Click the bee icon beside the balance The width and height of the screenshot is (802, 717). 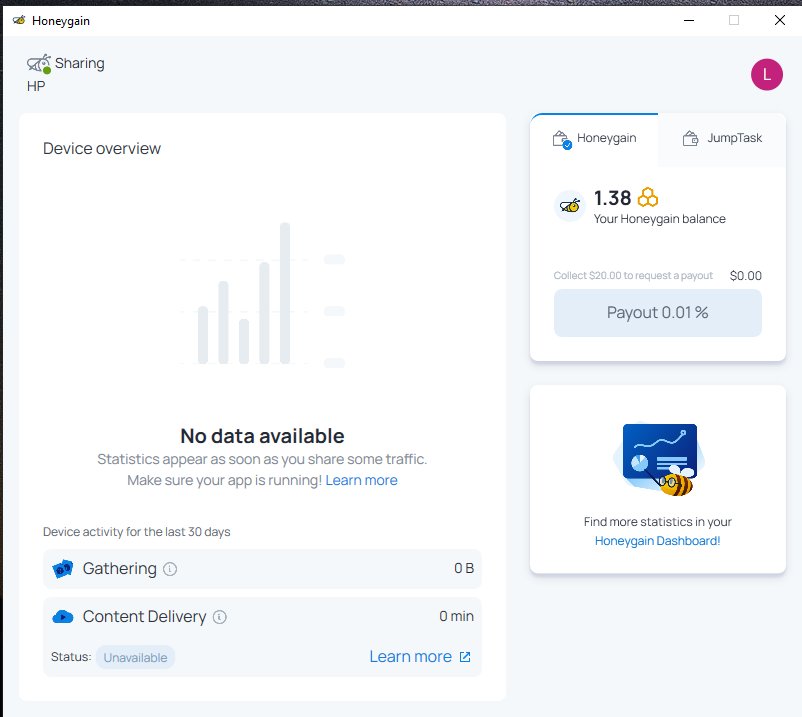pyautogui.click(x=570, y=206)
